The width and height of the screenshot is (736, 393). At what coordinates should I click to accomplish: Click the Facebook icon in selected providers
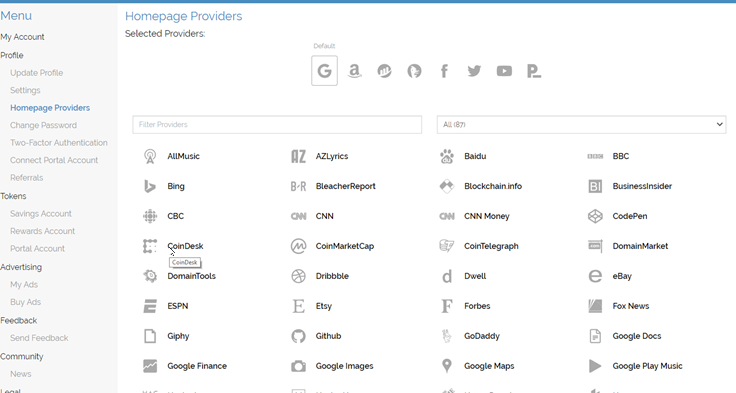(444, 71)
